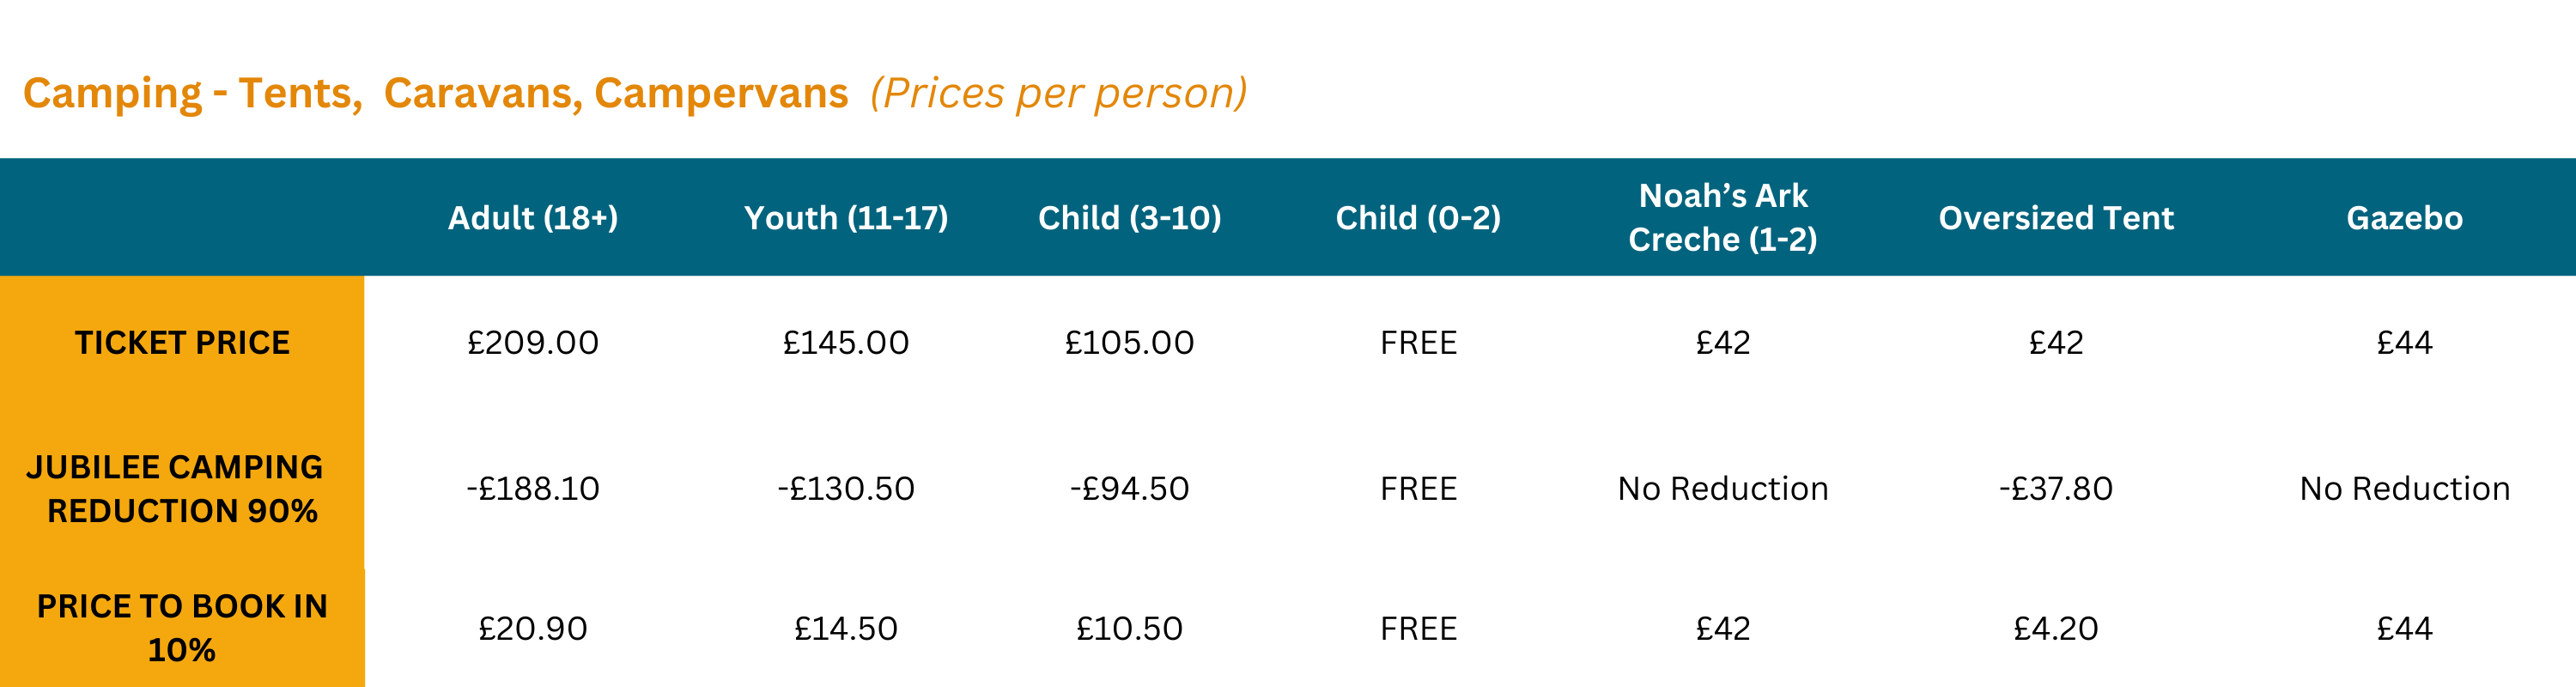This screenshot has height=687, width=2576.
Task: Select the Prices per person subtitle
Action: click(x=1059, y=94)
